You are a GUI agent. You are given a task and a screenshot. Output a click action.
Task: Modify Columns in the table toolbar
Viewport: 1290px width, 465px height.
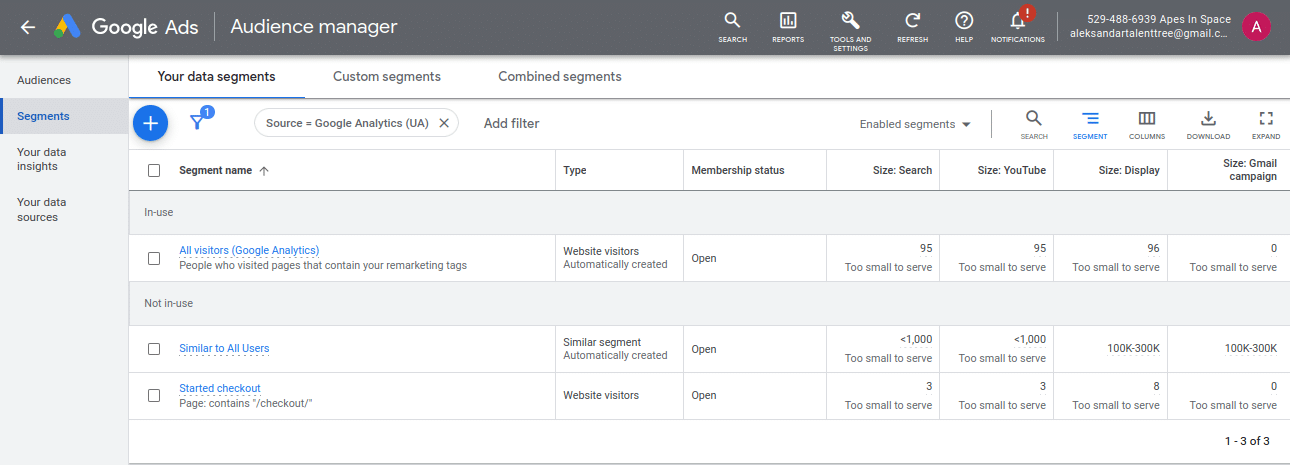click(x=1147, y=124)
